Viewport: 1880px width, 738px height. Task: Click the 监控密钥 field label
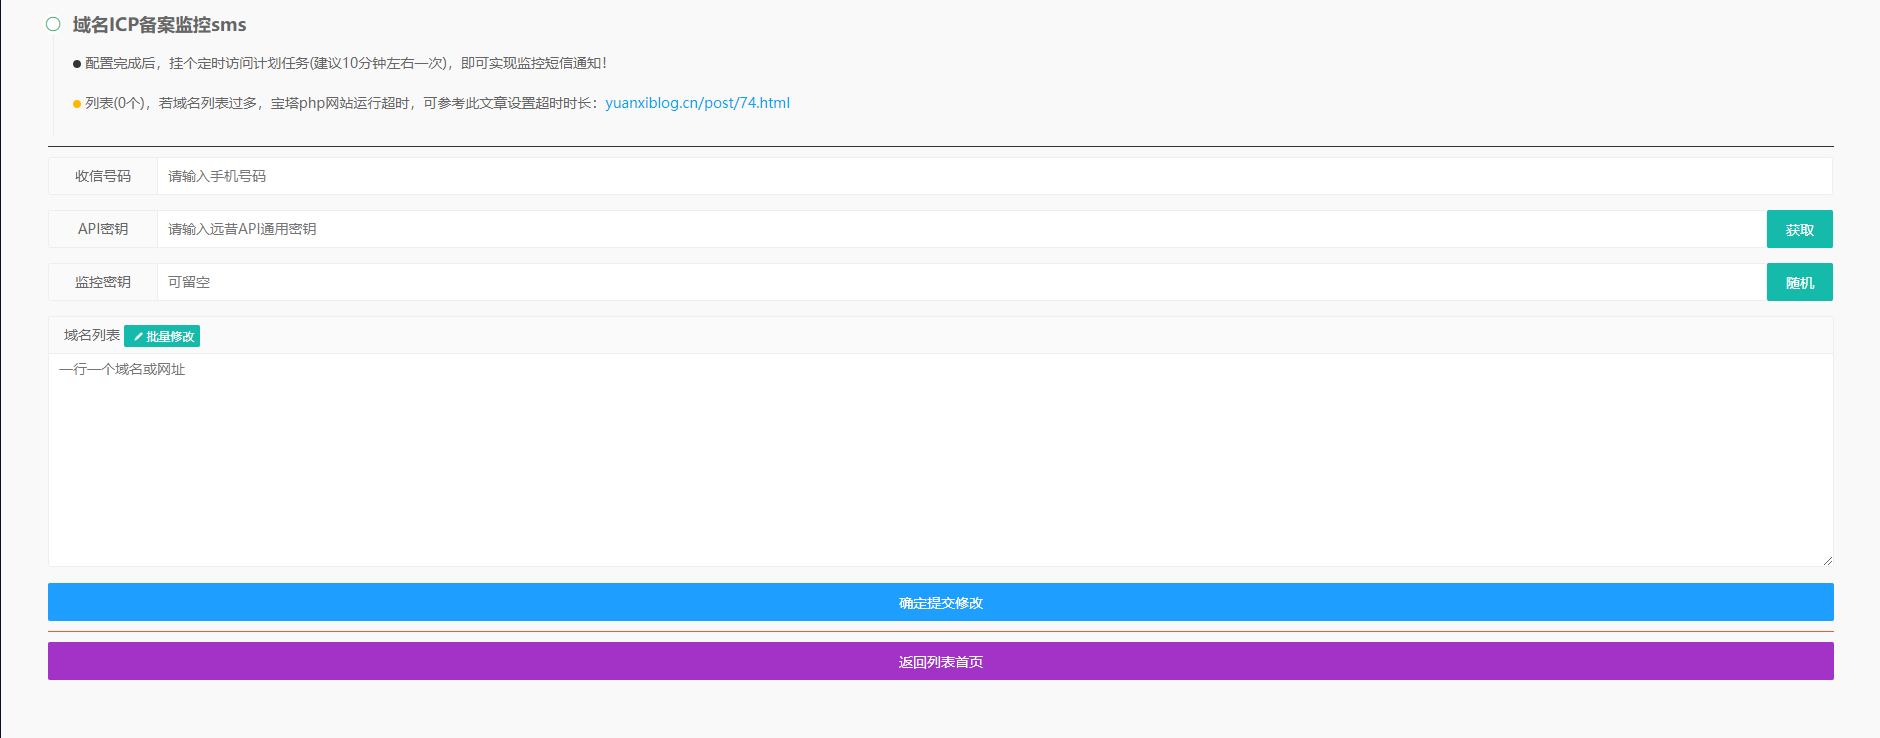[x=103, y=282]
